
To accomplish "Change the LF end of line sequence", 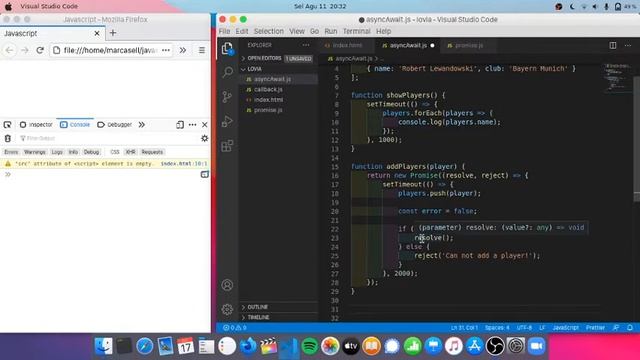I will (x=542, y=328).
